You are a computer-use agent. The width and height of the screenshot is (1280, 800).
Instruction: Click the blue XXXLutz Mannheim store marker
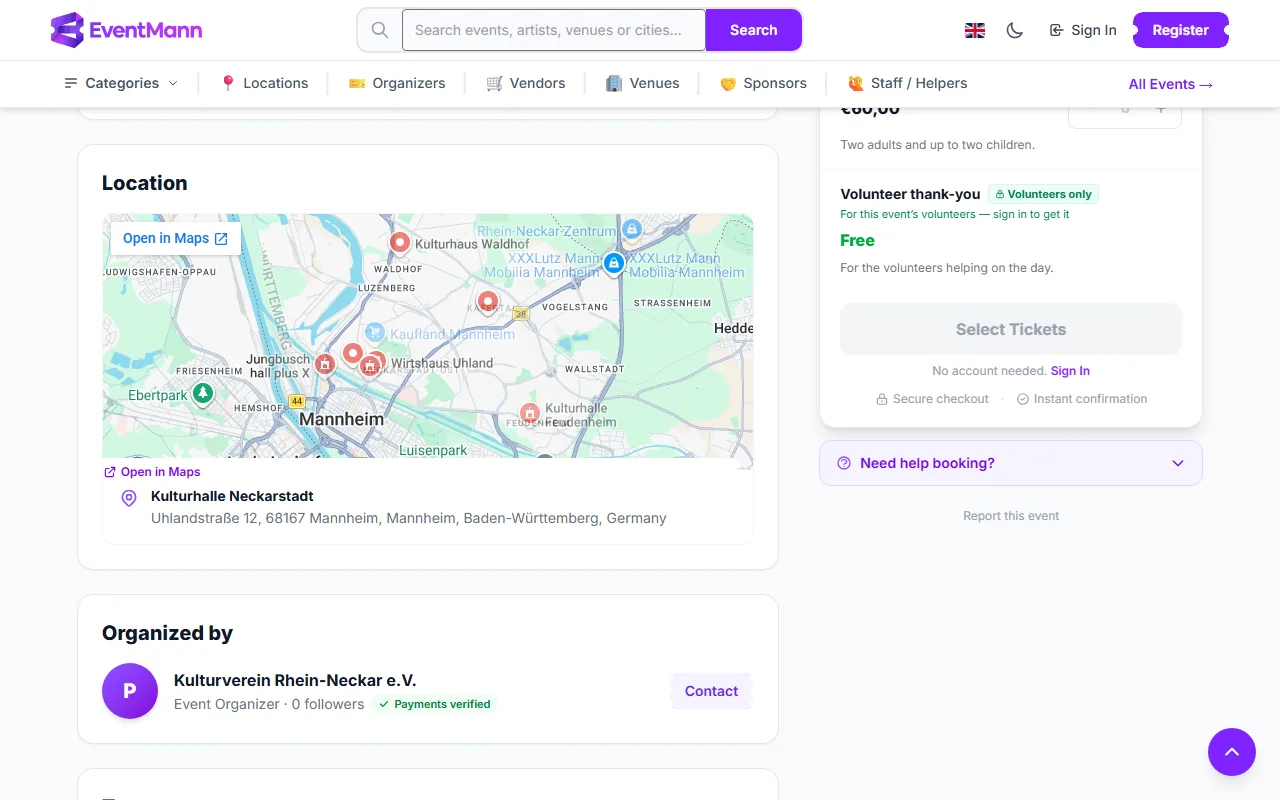pos(614,264)
